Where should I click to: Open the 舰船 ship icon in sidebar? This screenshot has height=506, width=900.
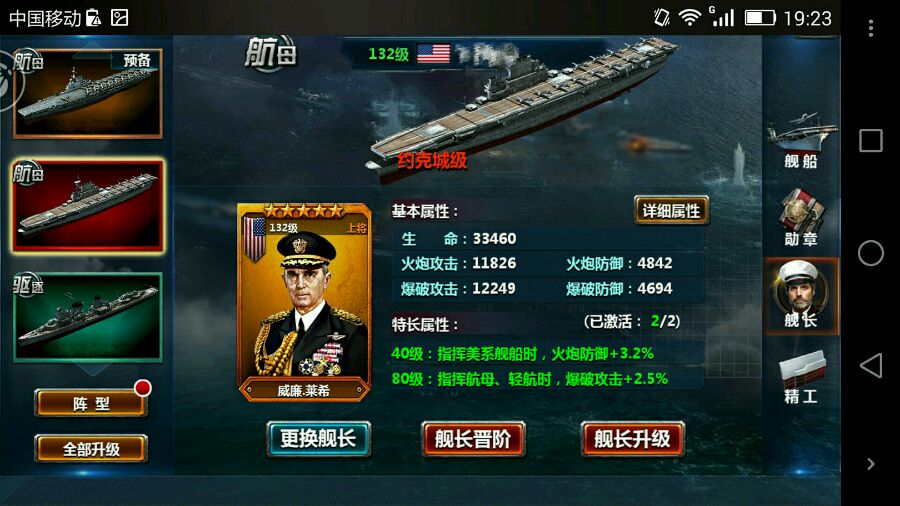pos(801,141)
